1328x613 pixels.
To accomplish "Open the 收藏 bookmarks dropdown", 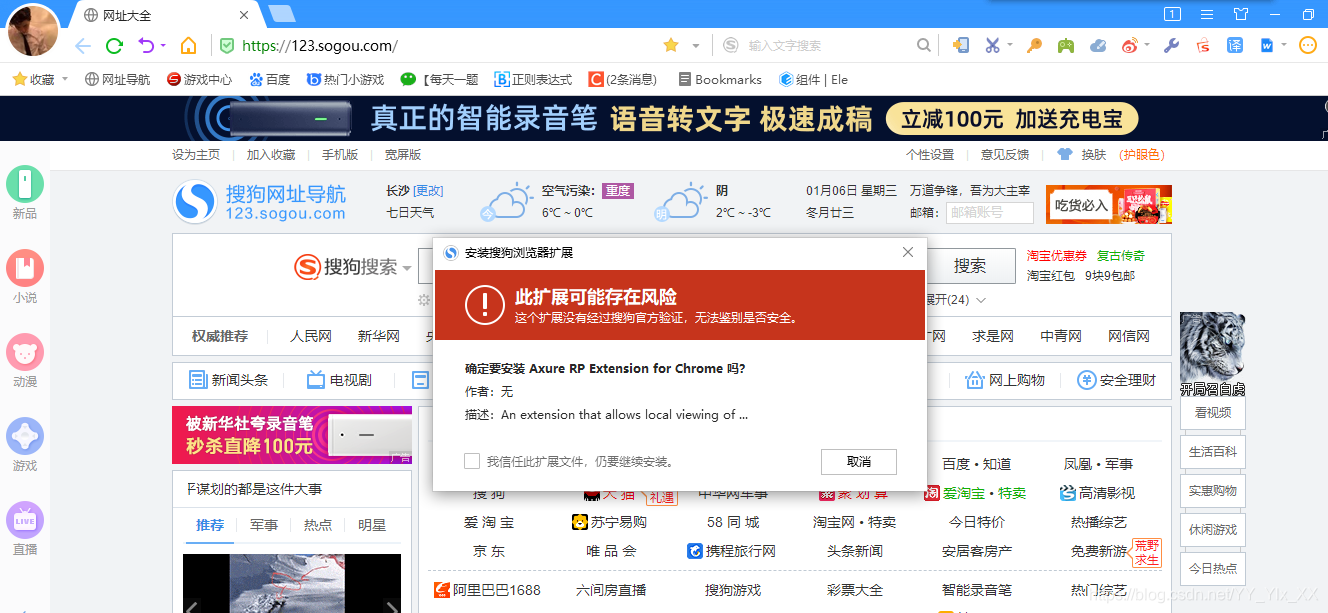I will (x=39, y=79).
